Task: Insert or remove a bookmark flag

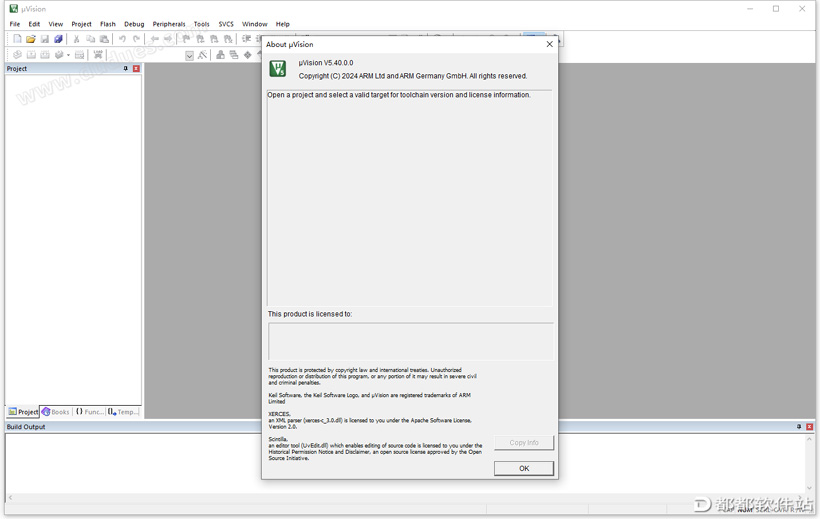Action: coord(186,39)
